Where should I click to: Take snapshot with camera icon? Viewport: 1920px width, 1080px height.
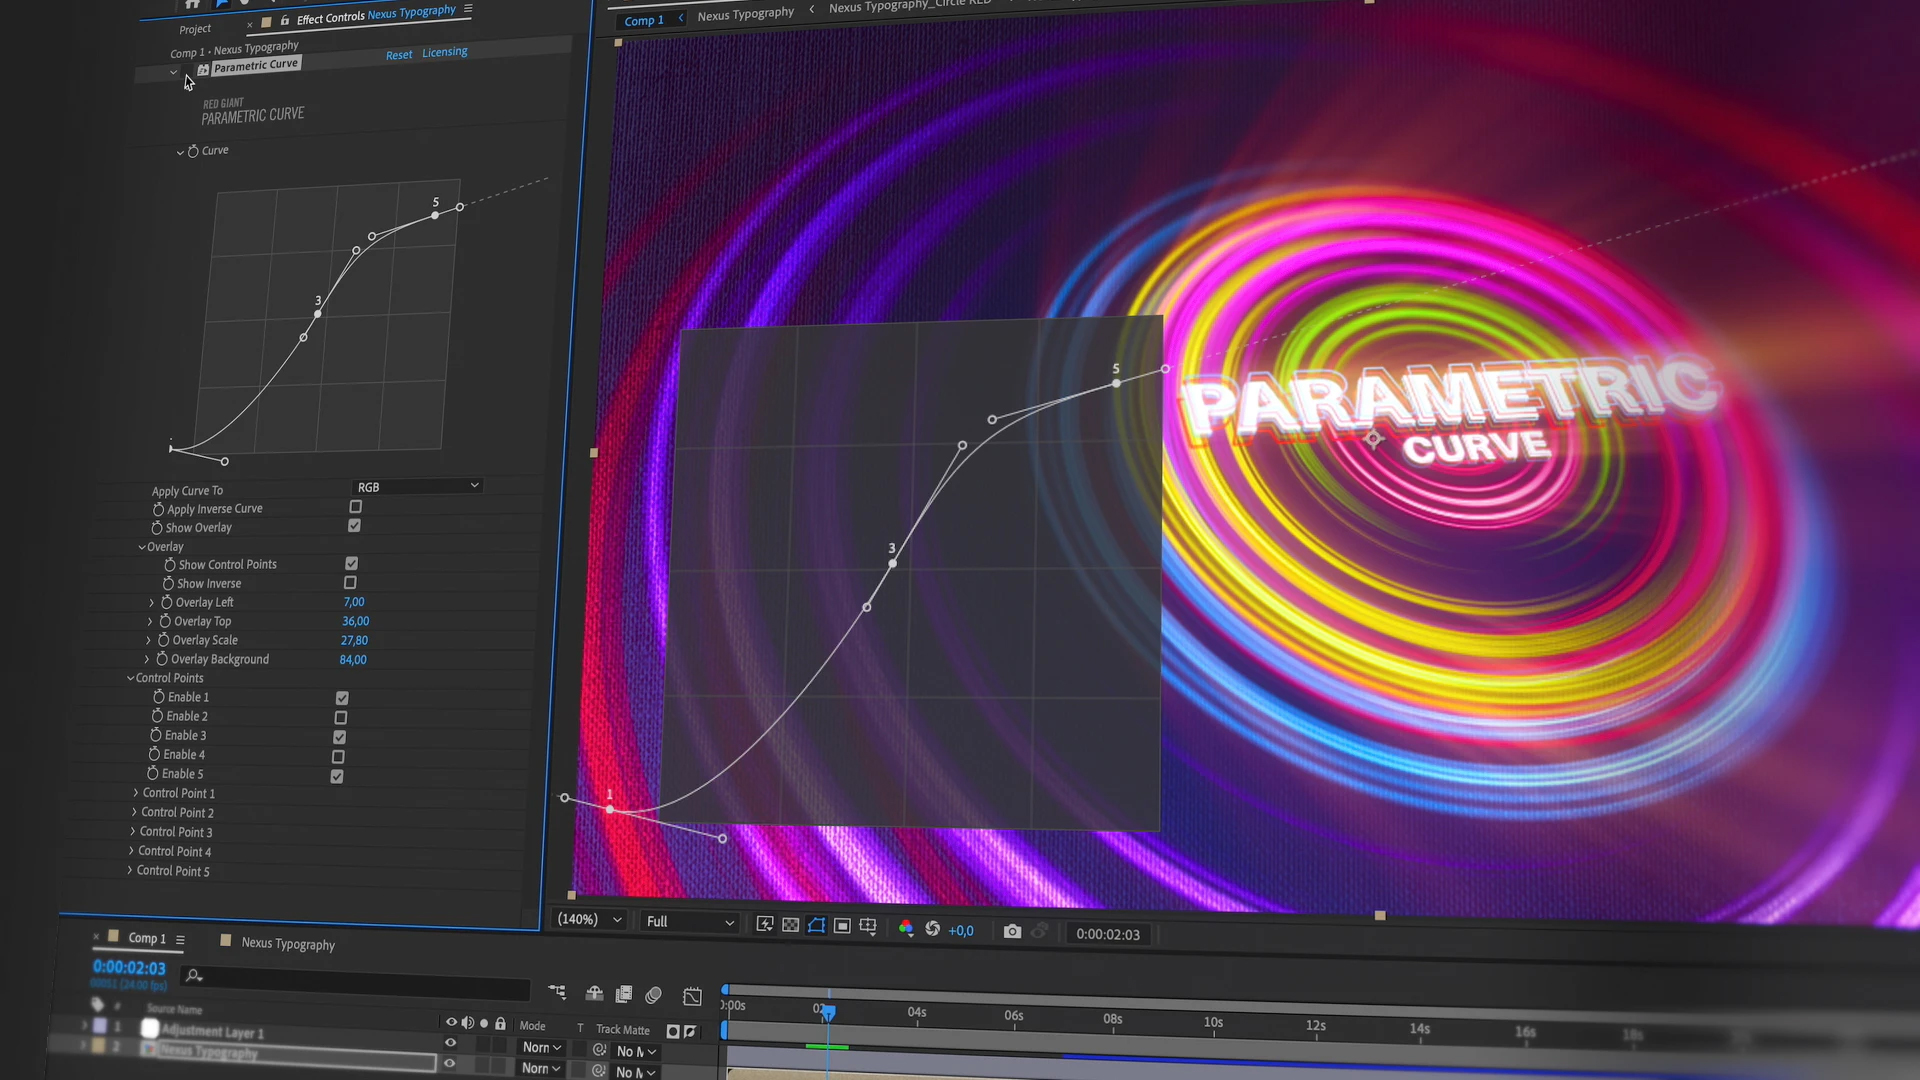[x=1012, y=932]
